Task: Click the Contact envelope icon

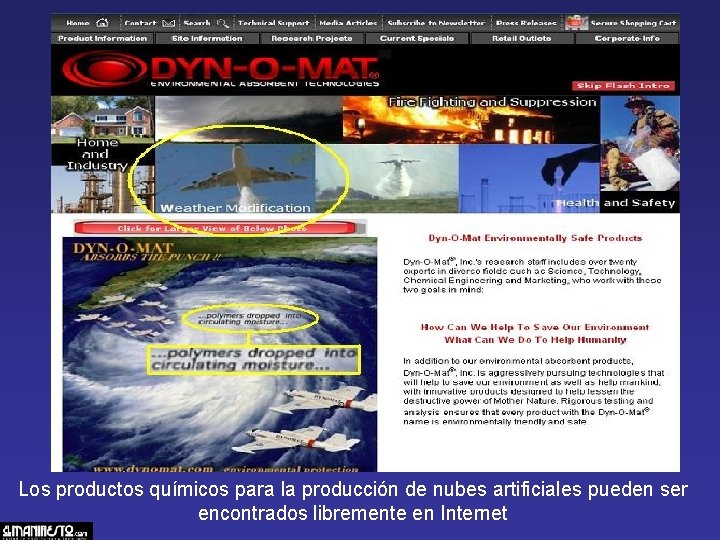Action: (169, 23)
